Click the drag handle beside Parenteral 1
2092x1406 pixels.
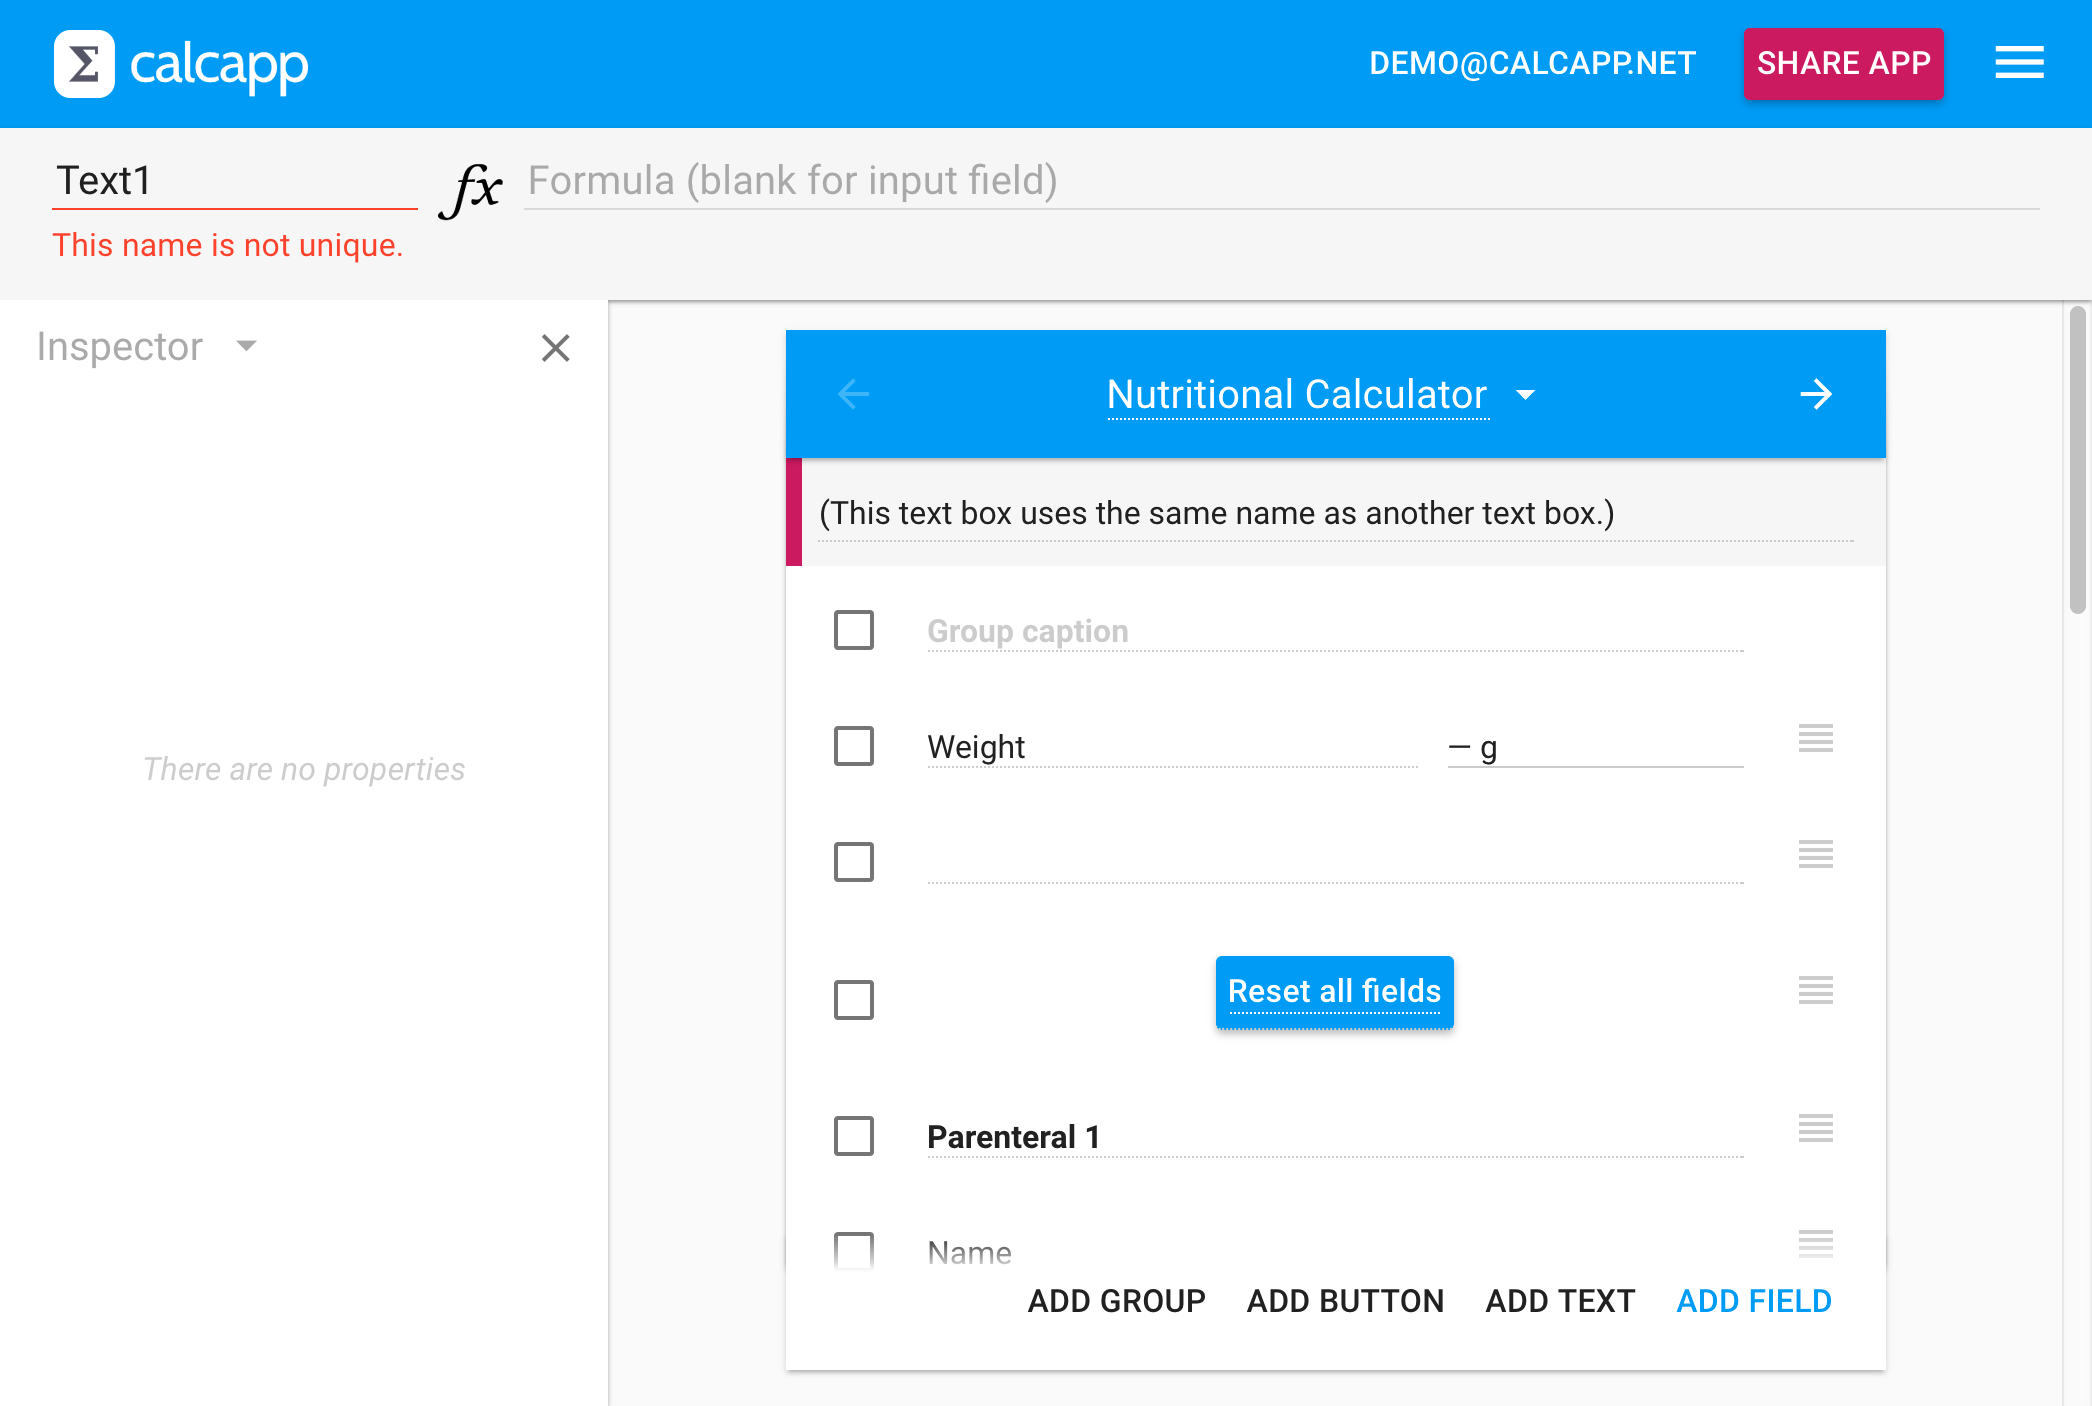(1815, 1128)
